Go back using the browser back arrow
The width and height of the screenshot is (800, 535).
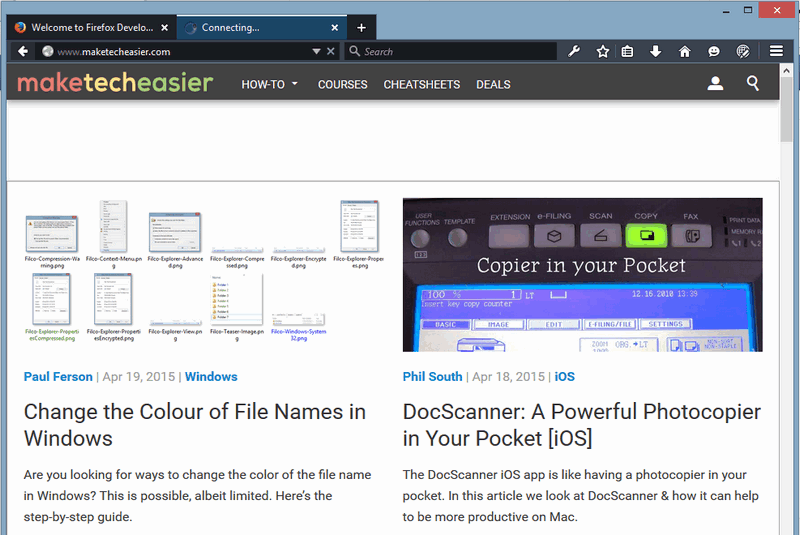pos(22,51)
